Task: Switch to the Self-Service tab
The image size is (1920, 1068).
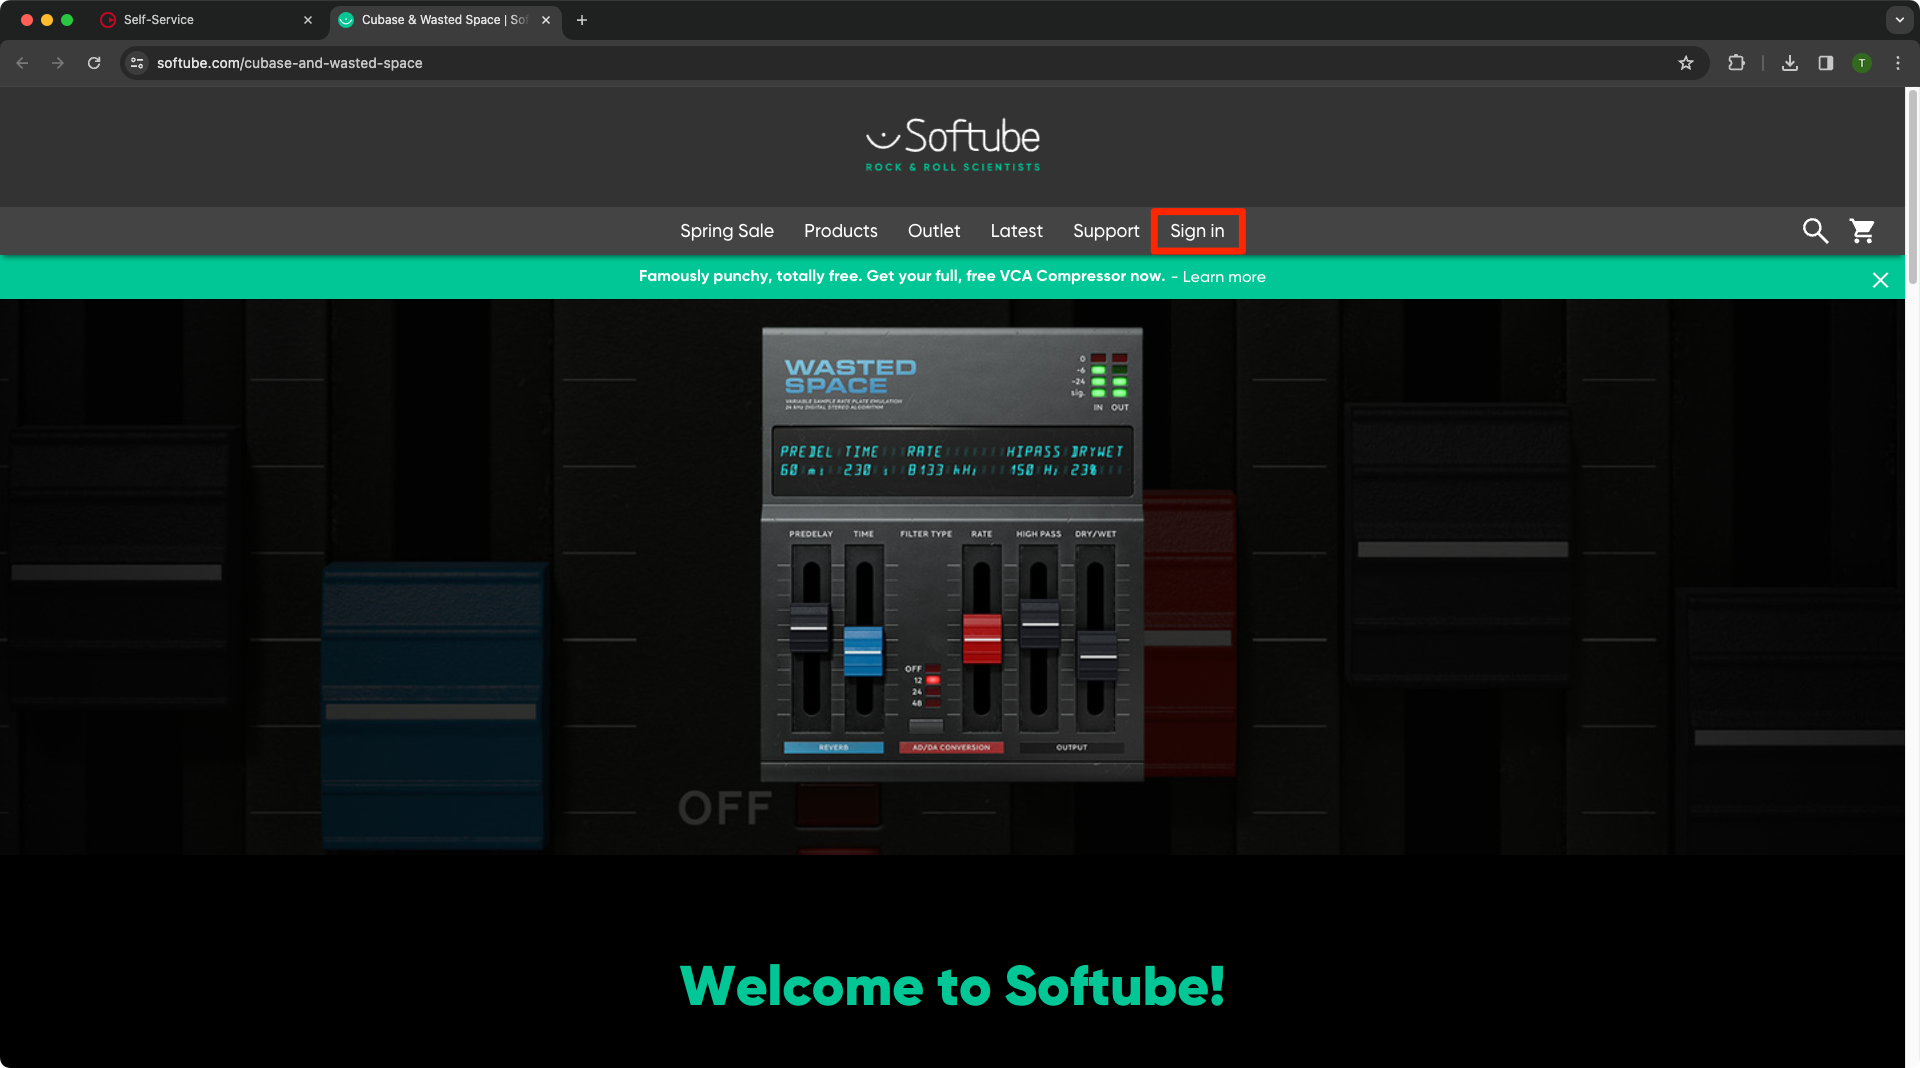Action: (209, 20)
